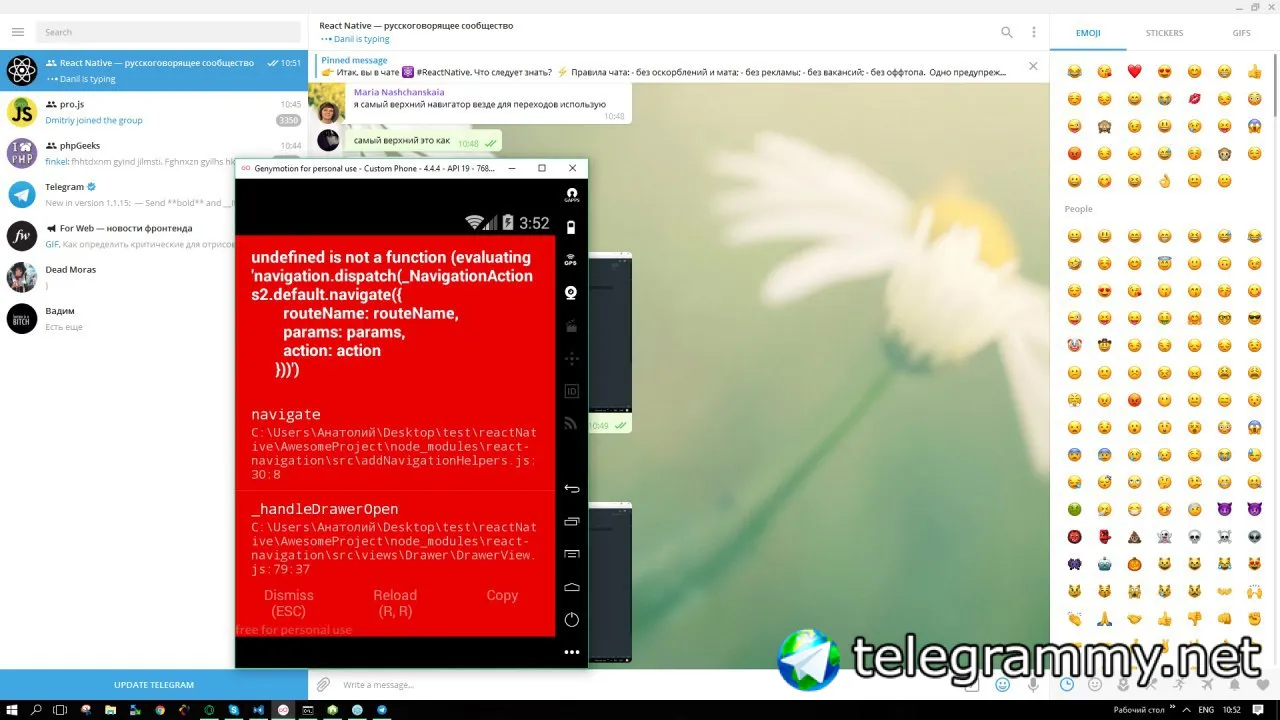The width and height of the screenshot is (1280, 720).
Task: Insert the ghost emoji
Action: click(1164, 537)
